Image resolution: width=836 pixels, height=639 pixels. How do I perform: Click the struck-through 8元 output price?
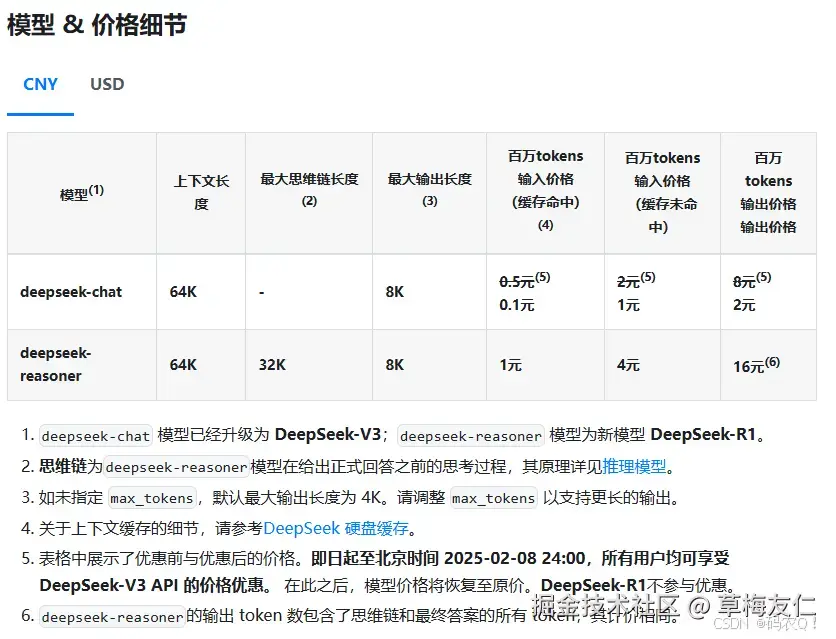[x=744, y=281]
